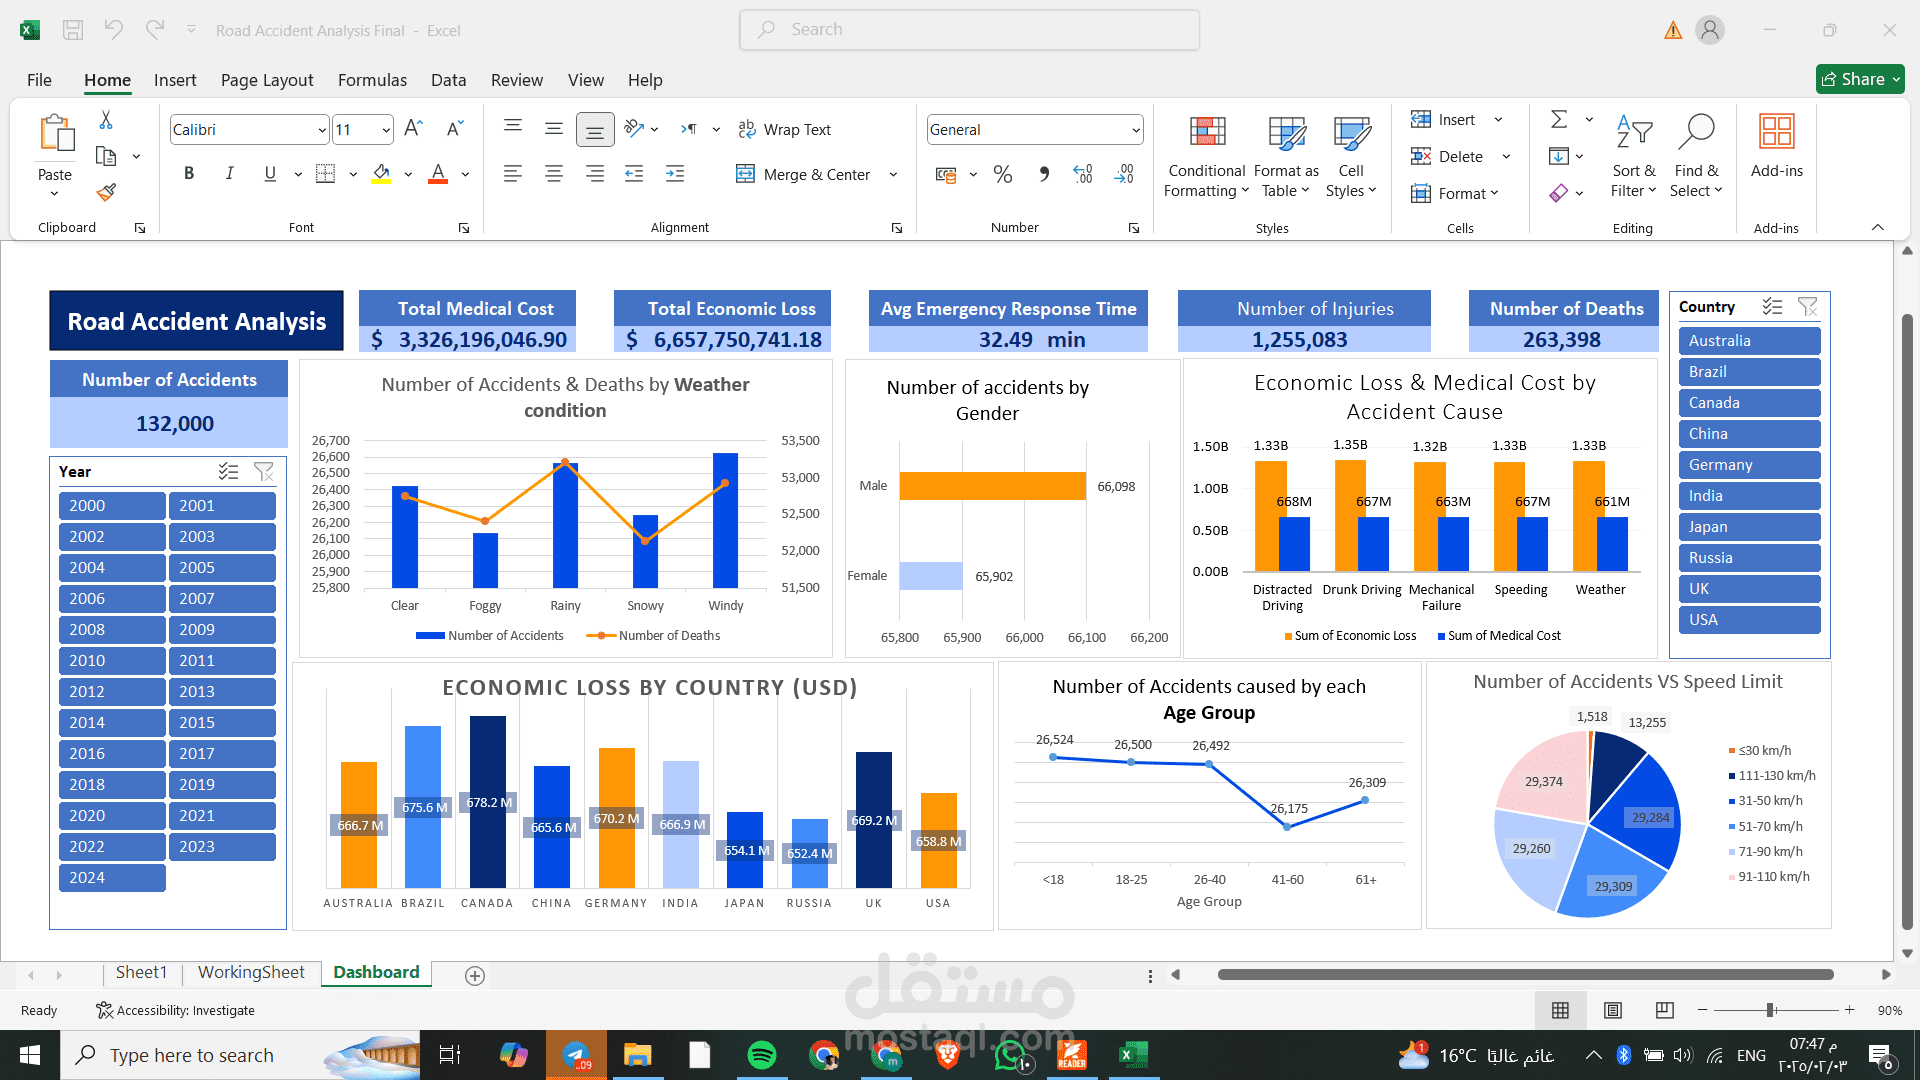The image size is (1920, 1080).
Task: Click the Percent Style icon
Action: (x=1003, y=175)
